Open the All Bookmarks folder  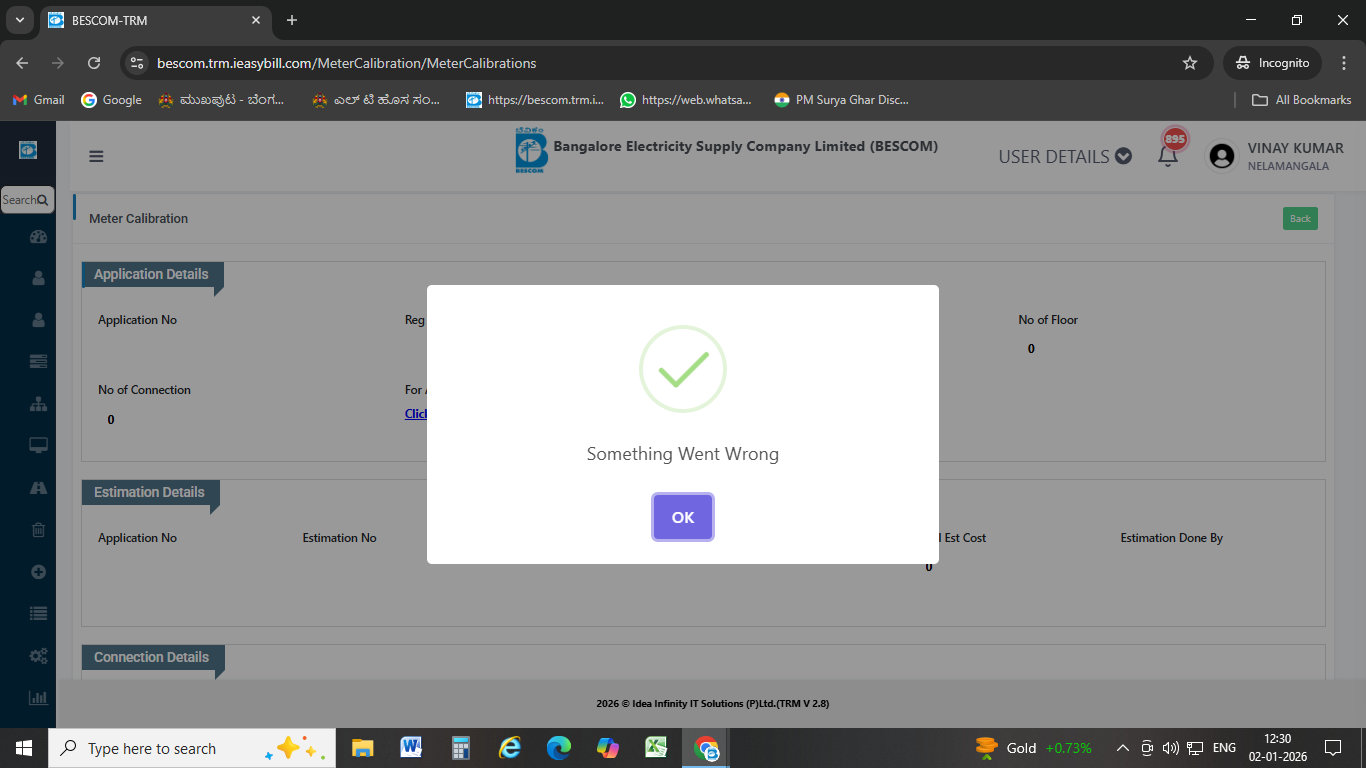1302,100
